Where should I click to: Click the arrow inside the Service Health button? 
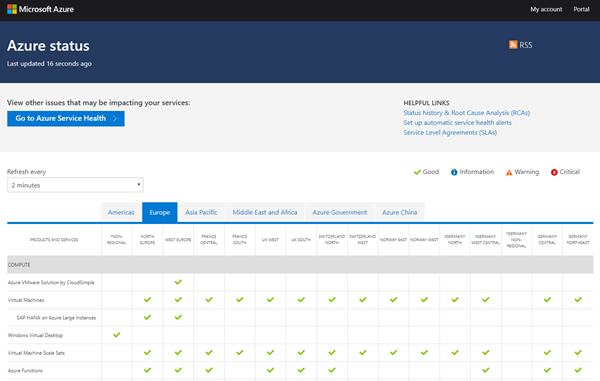pyautogui.click(x=115, y=119)
